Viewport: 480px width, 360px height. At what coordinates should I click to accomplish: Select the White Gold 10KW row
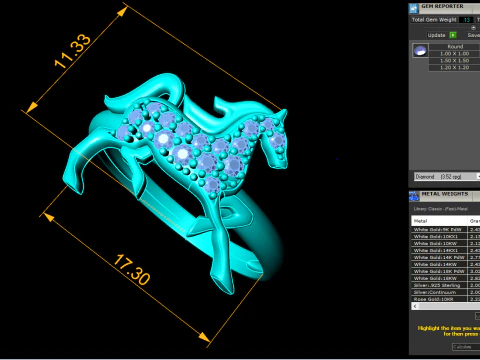(x=446, y=243)
